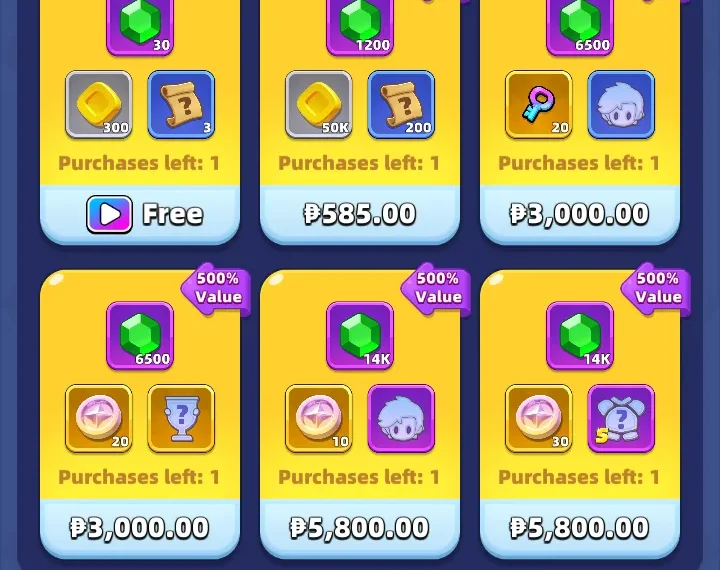This screenshot has width=720, height=570.
Task: Tap the scroll icon with quantity 3
Action: click(181, 105)
